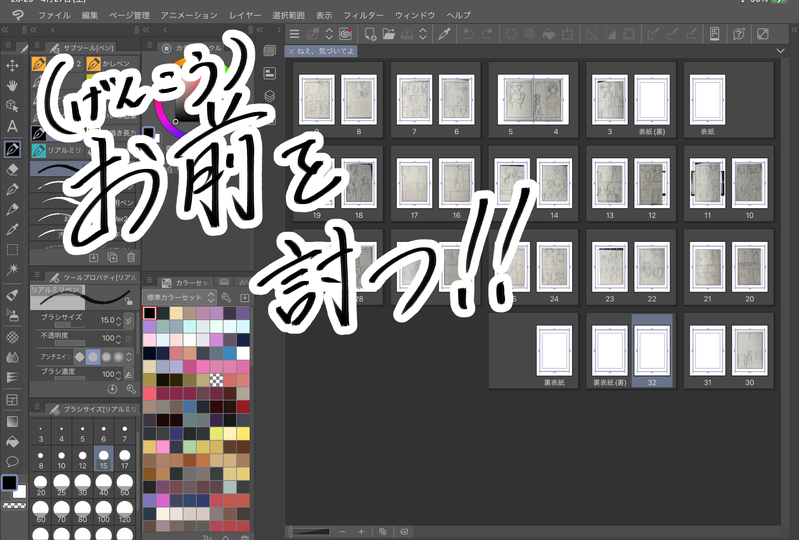Select the Eraser tool
Screen dimensions: 799x540
(x=12, y=170)
